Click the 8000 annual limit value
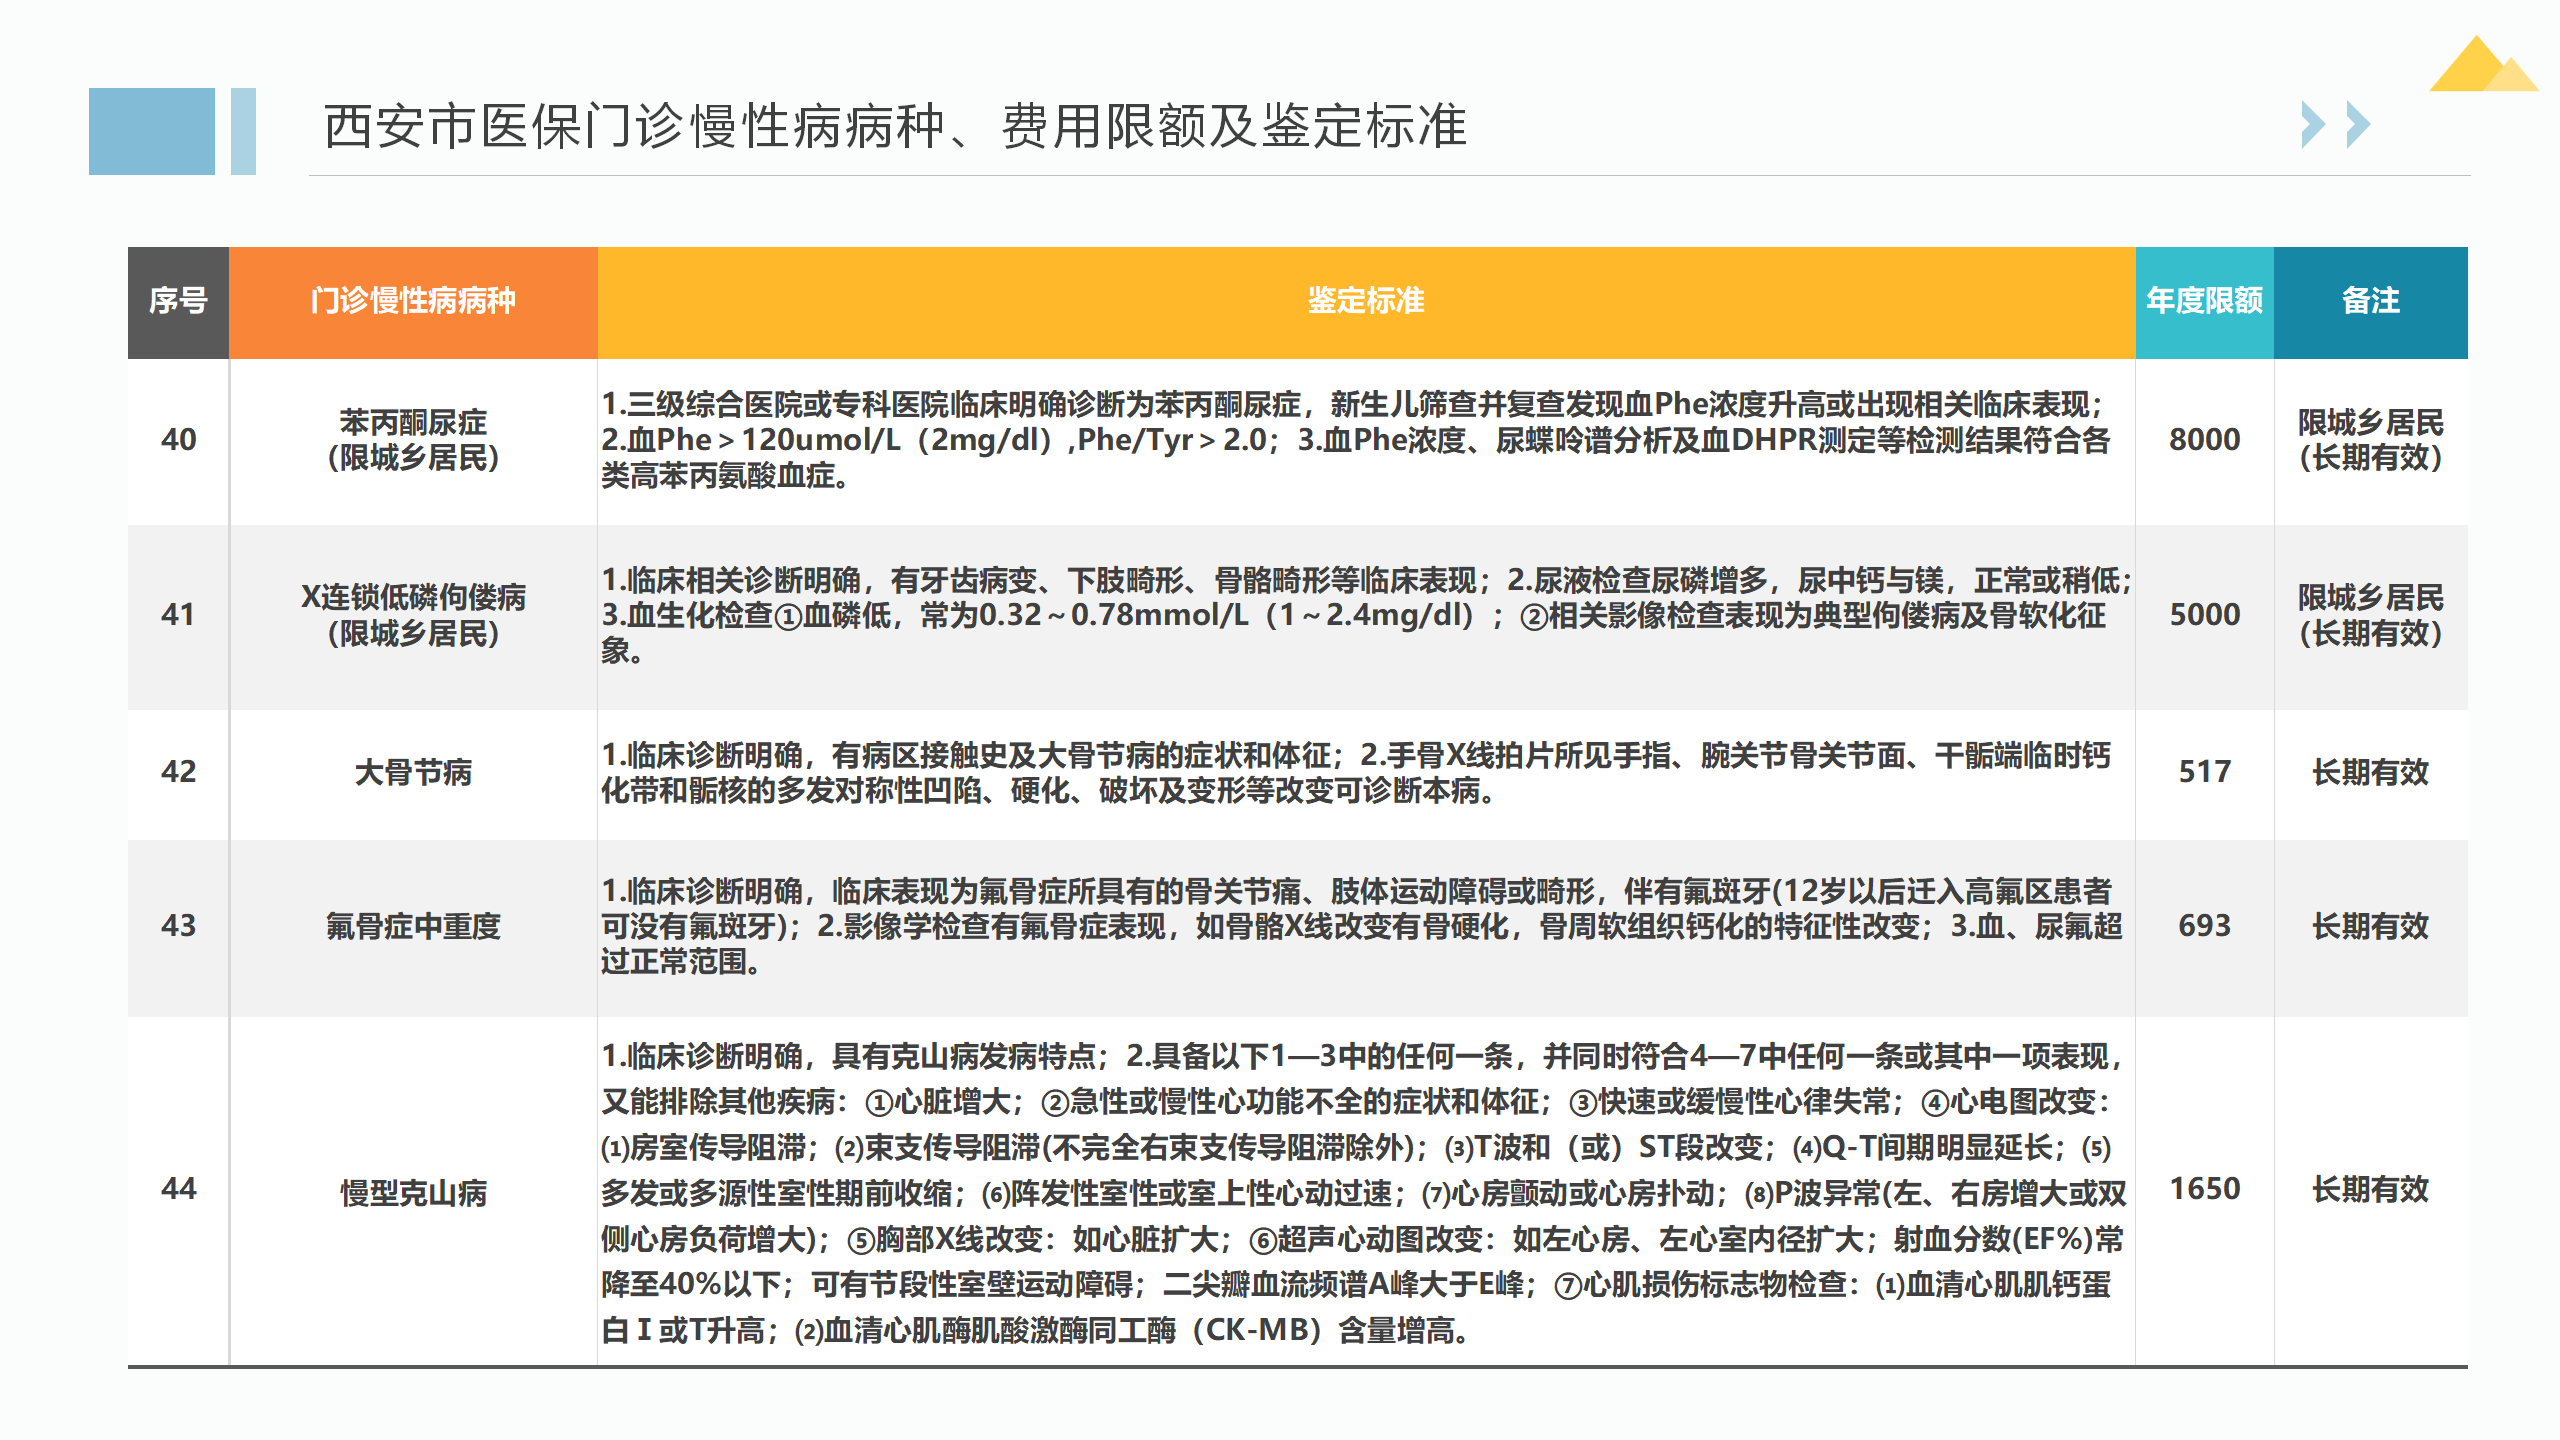2560x1440 pixels. point(2204,440)
